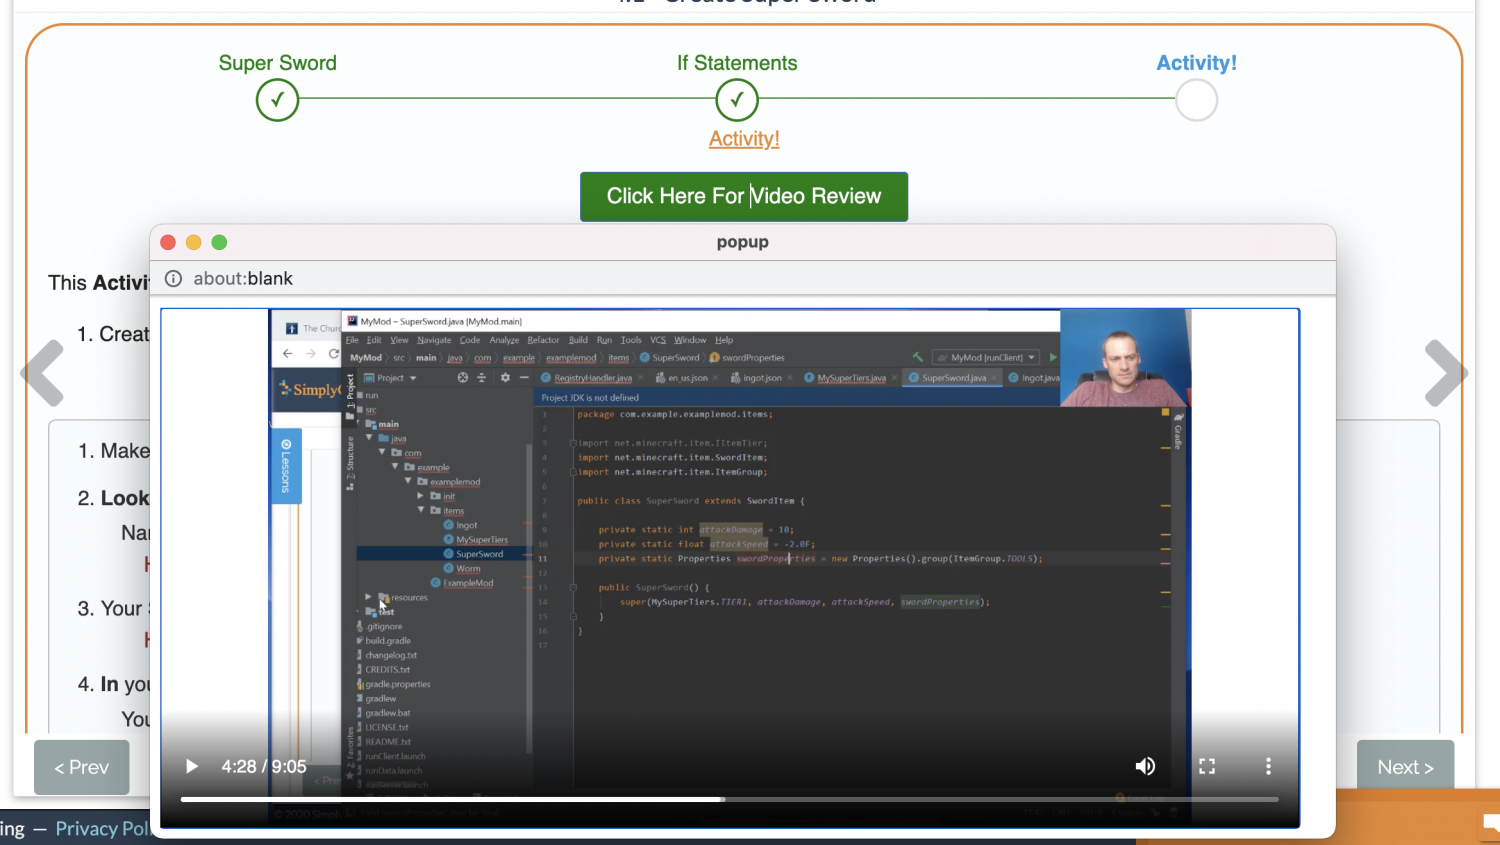Mute the video using the speaker icon
Image resolution: width=1500 pixels, height=845 pixels.
(1145, 766)
